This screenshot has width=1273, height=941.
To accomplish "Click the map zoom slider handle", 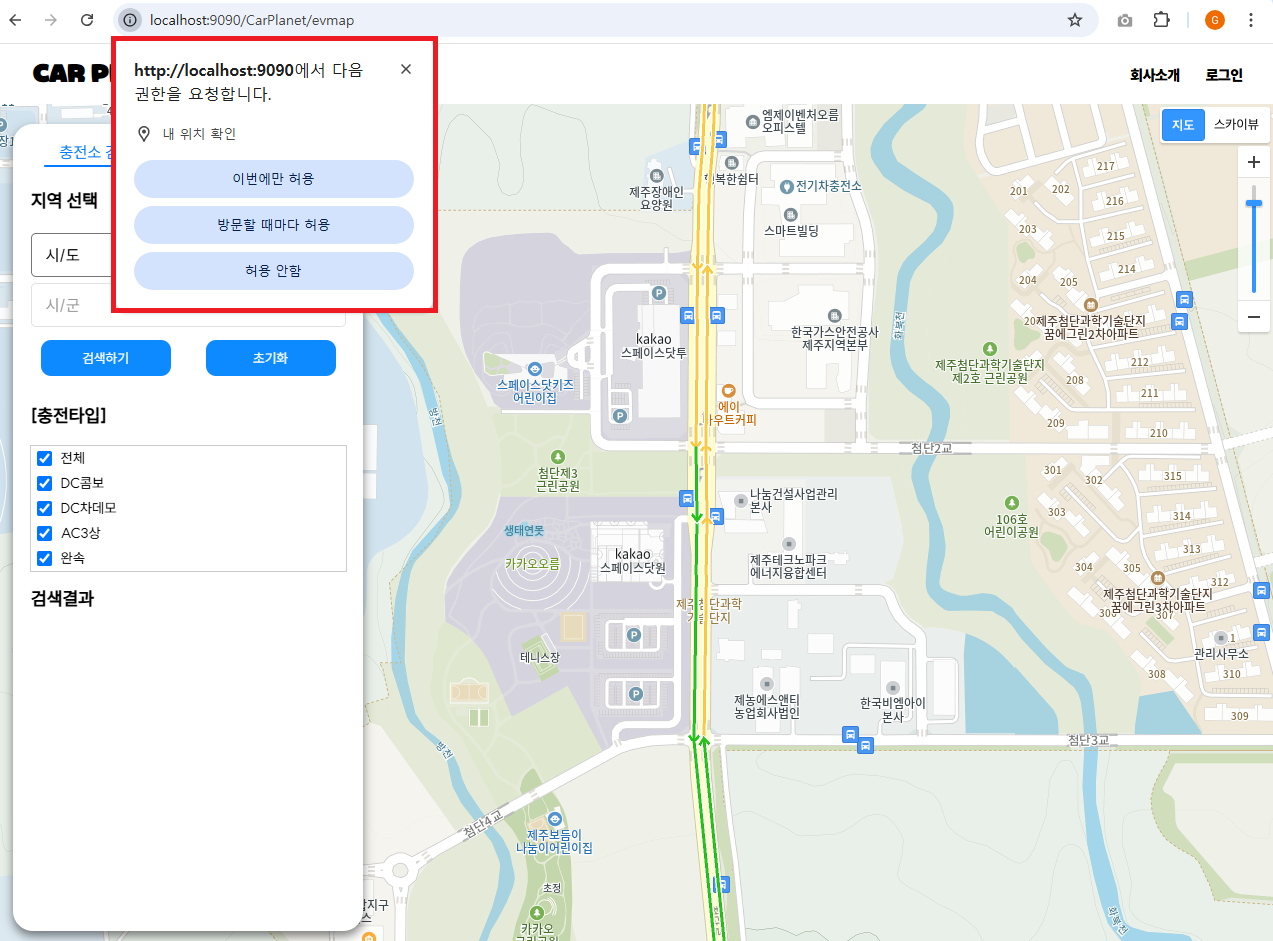I will 1254,203.
